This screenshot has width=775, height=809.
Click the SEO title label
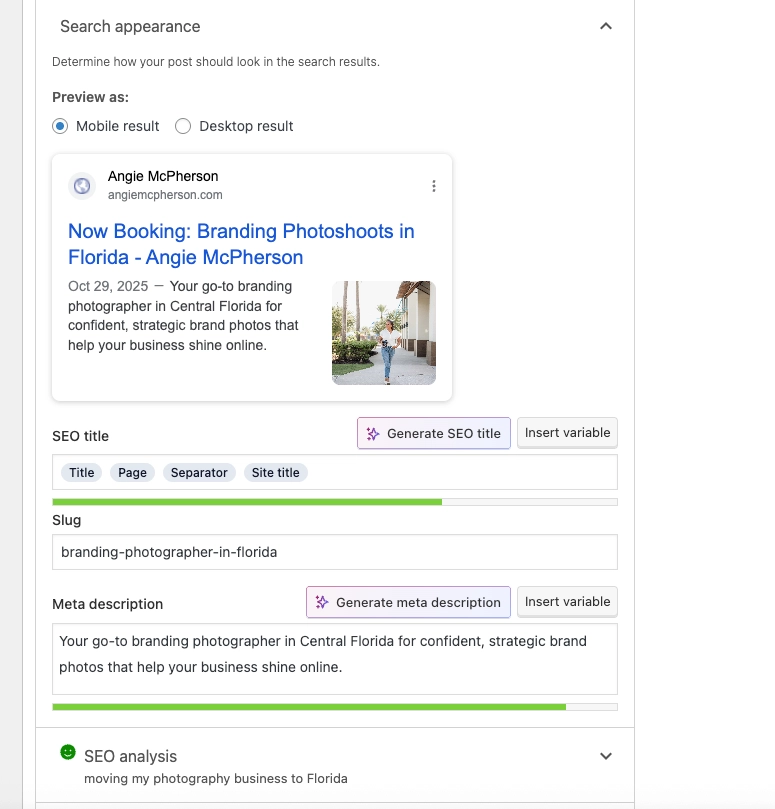pyautogui.click(x=80, y=436)
